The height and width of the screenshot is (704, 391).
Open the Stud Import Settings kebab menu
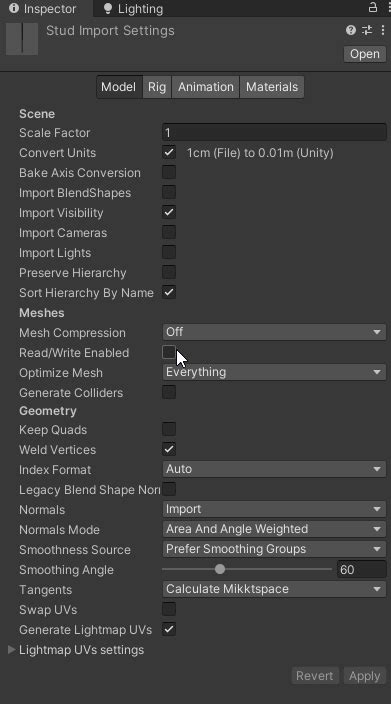pos(382,30)
